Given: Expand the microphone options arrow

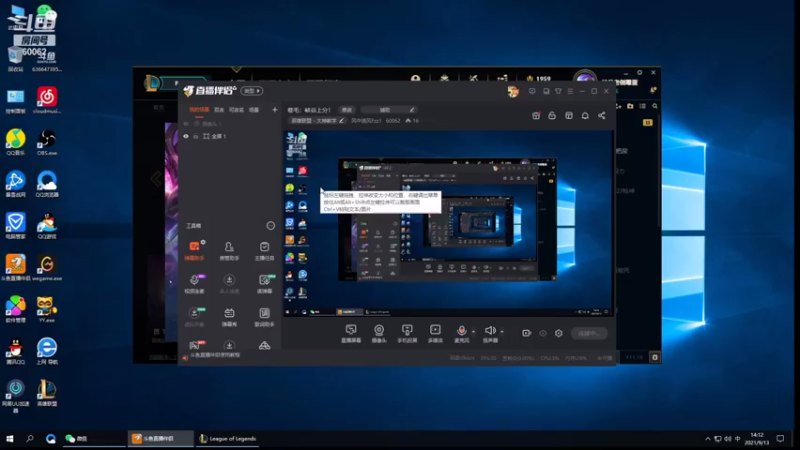Looking at the screenshot, I should pos(472,330).
